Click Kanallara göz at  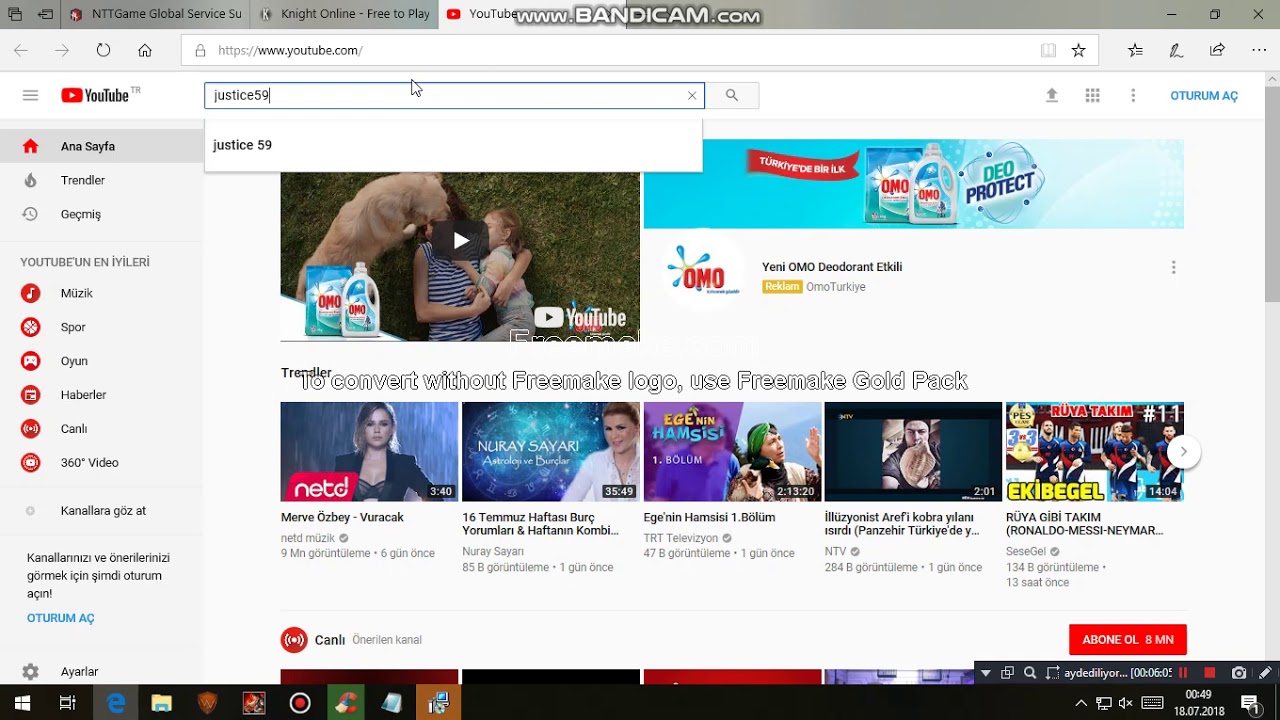101,510
